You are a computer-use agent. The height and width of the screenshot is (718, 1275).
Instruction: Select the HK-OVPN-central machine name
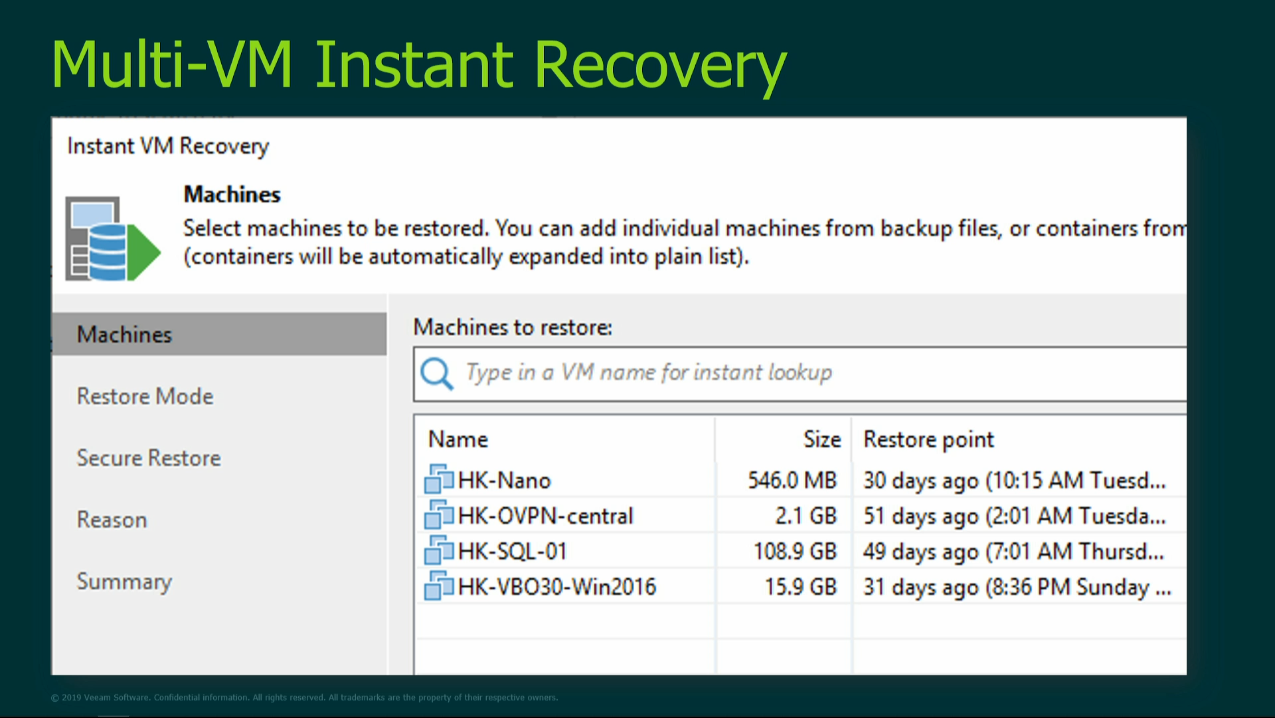(x=545, y=516)
